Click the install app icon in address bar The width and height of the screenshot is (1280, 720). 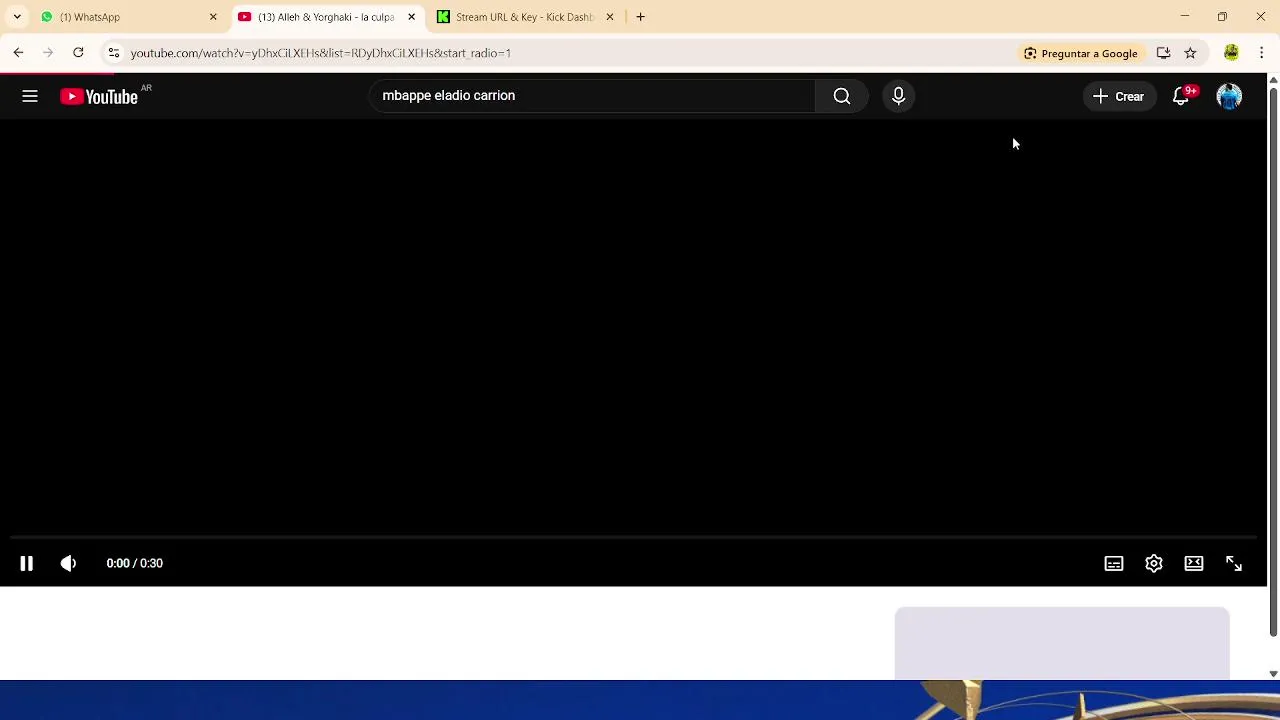pos(1163,53)
